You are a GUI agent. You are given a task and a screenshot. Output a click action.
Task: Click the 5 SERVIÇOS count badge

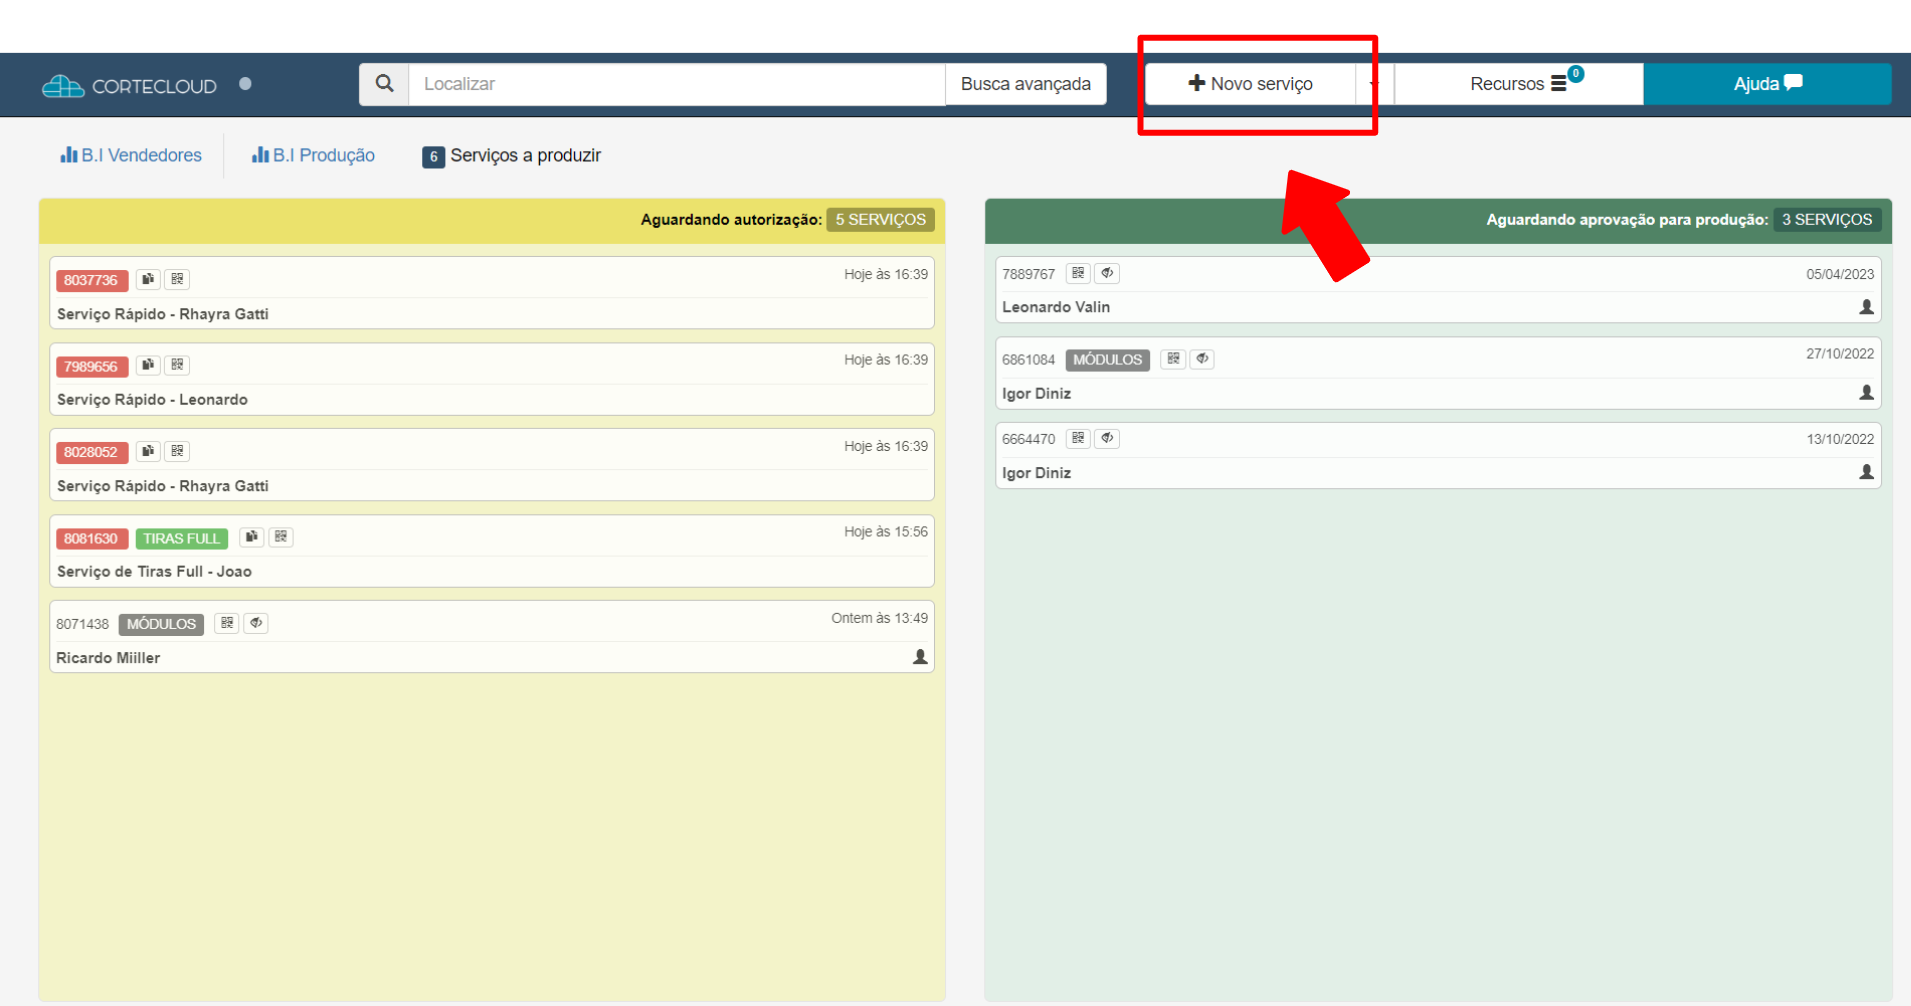(x=881, y=220)
